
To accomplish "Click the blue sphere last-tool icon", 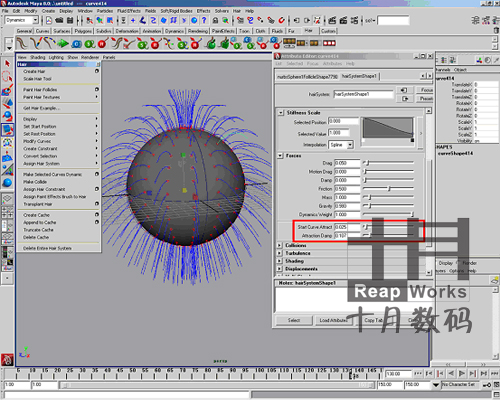I will tap(7, 182).
